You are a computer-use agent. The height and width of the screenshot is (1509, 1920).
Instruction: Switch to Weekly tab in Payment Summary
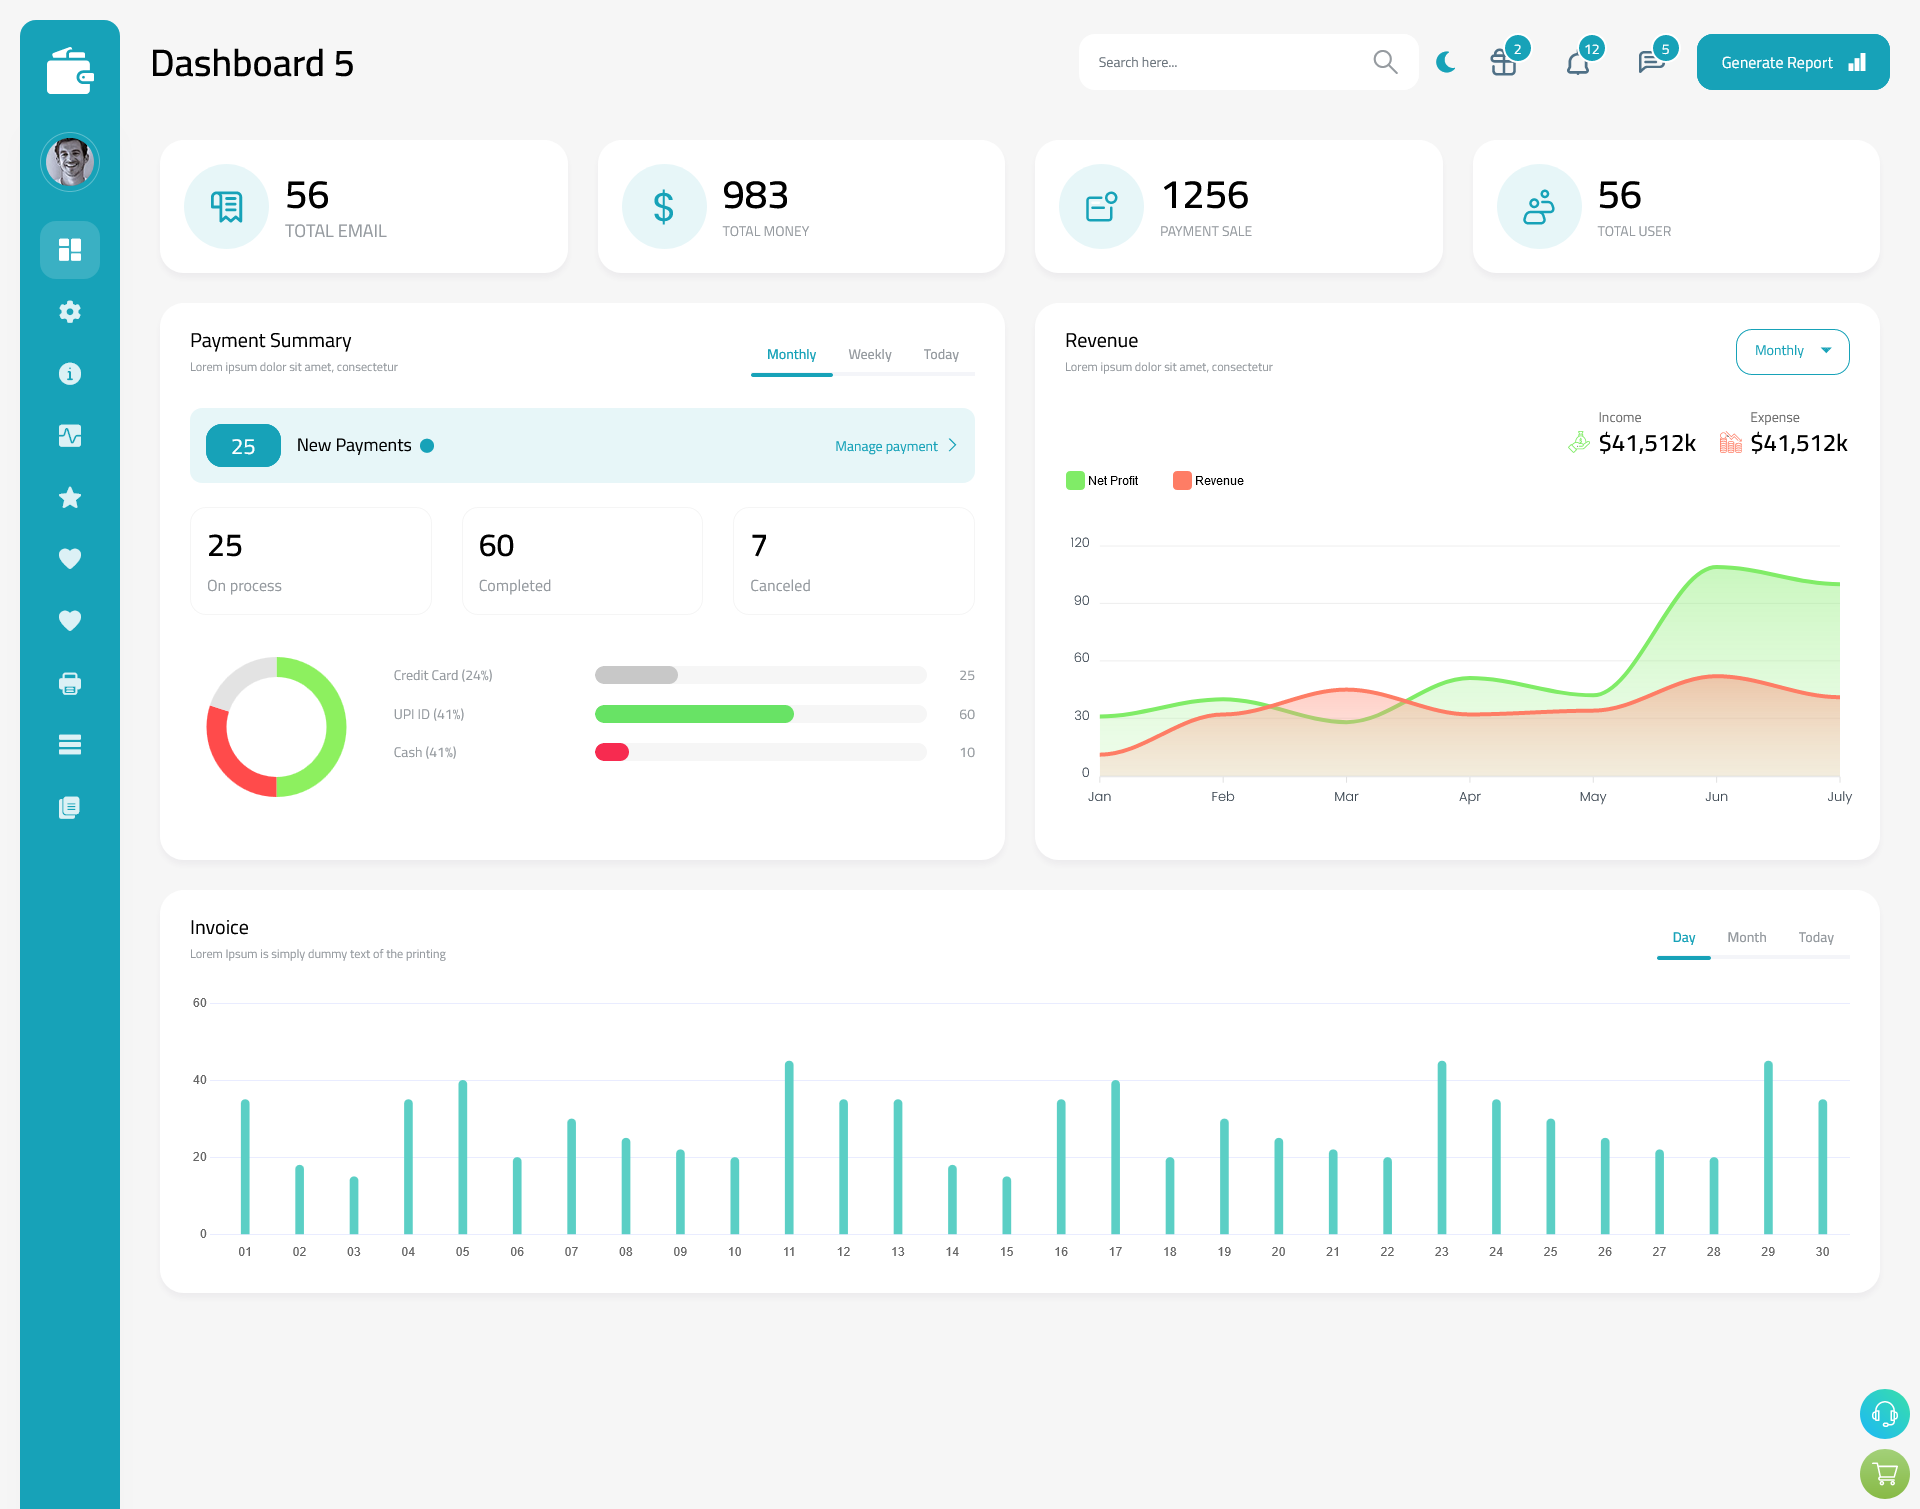pyautogui.click(x=868, y=354)
